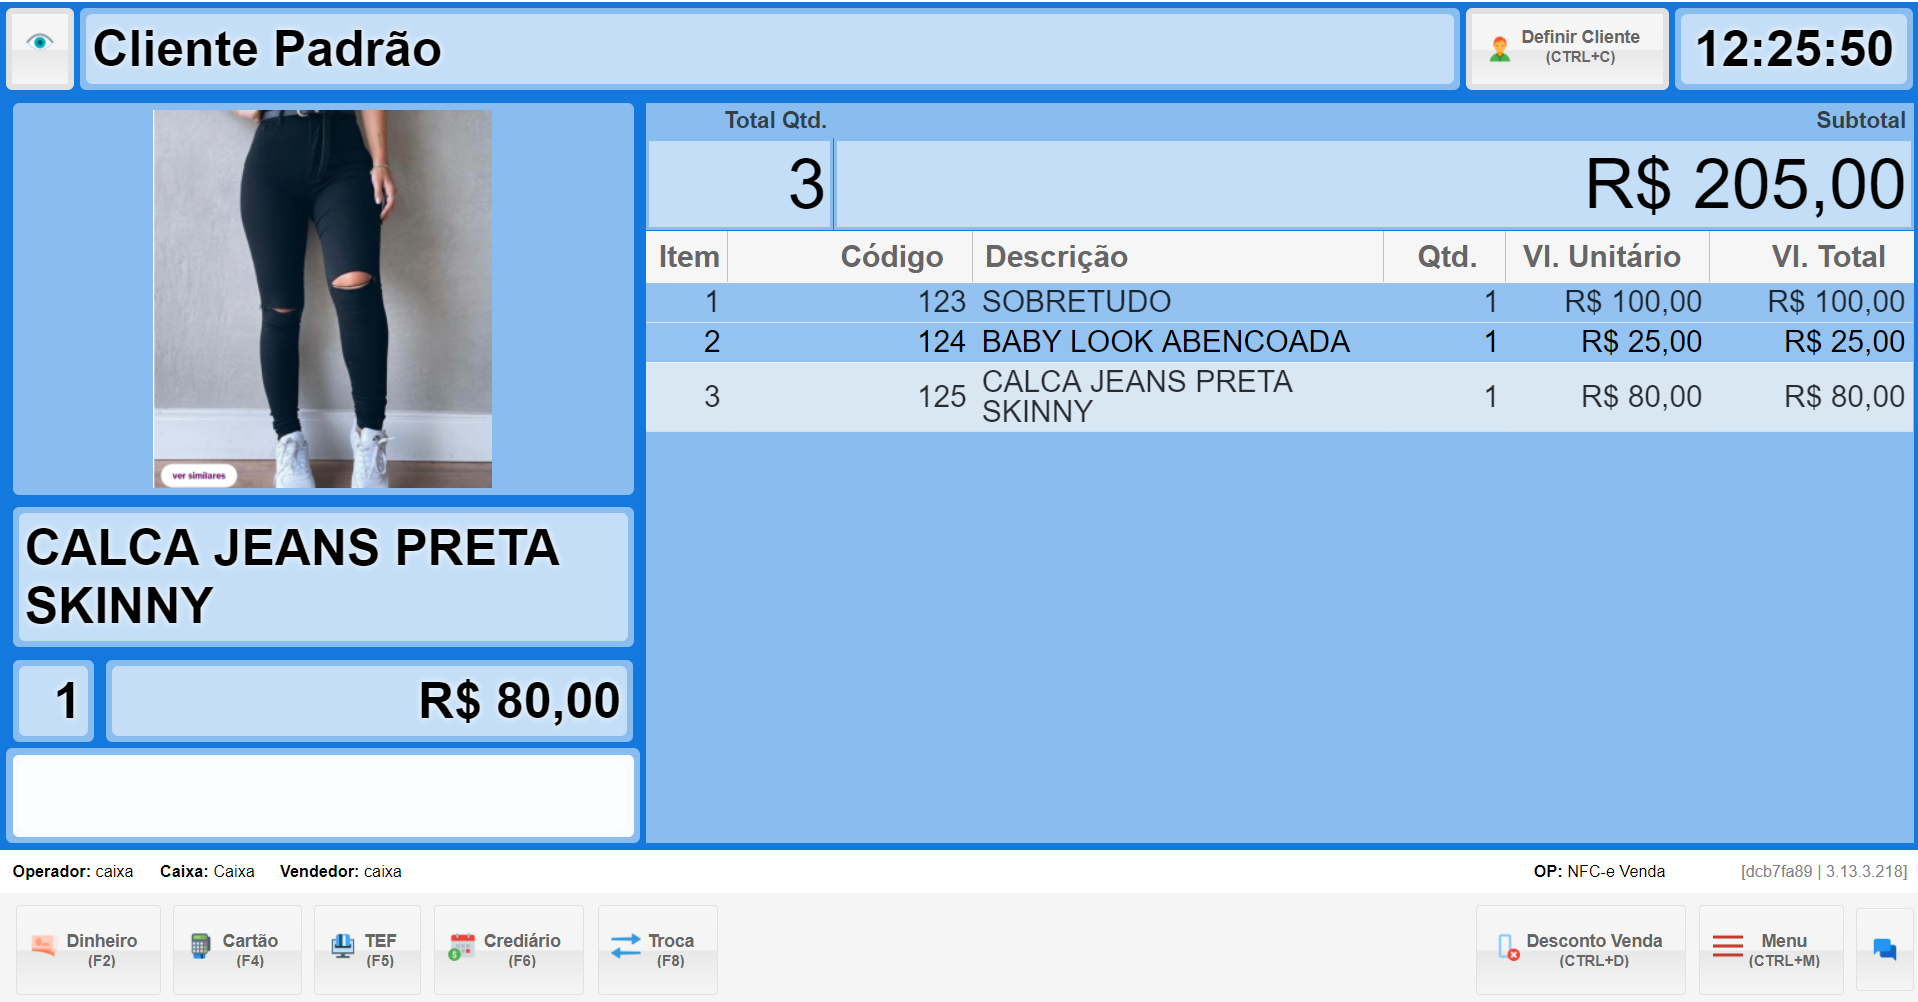The width and height of the screenshot is (1918, 1002).
Task: Click the cash icon on Dinheiro
Action: (43, 945)
